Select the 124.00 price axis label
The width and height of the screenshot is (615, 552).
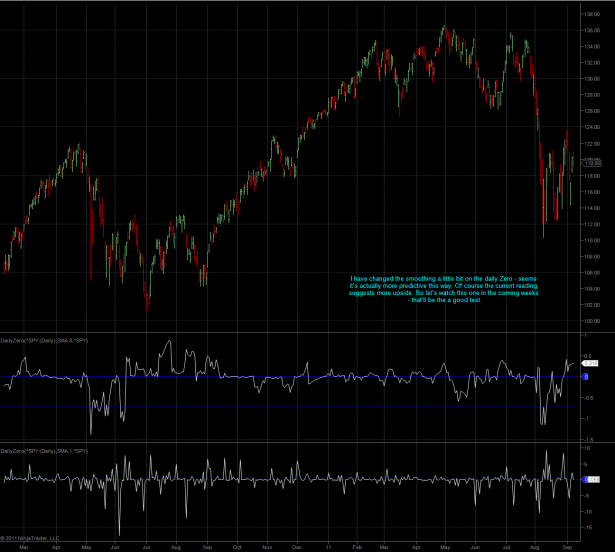[592, 127]
